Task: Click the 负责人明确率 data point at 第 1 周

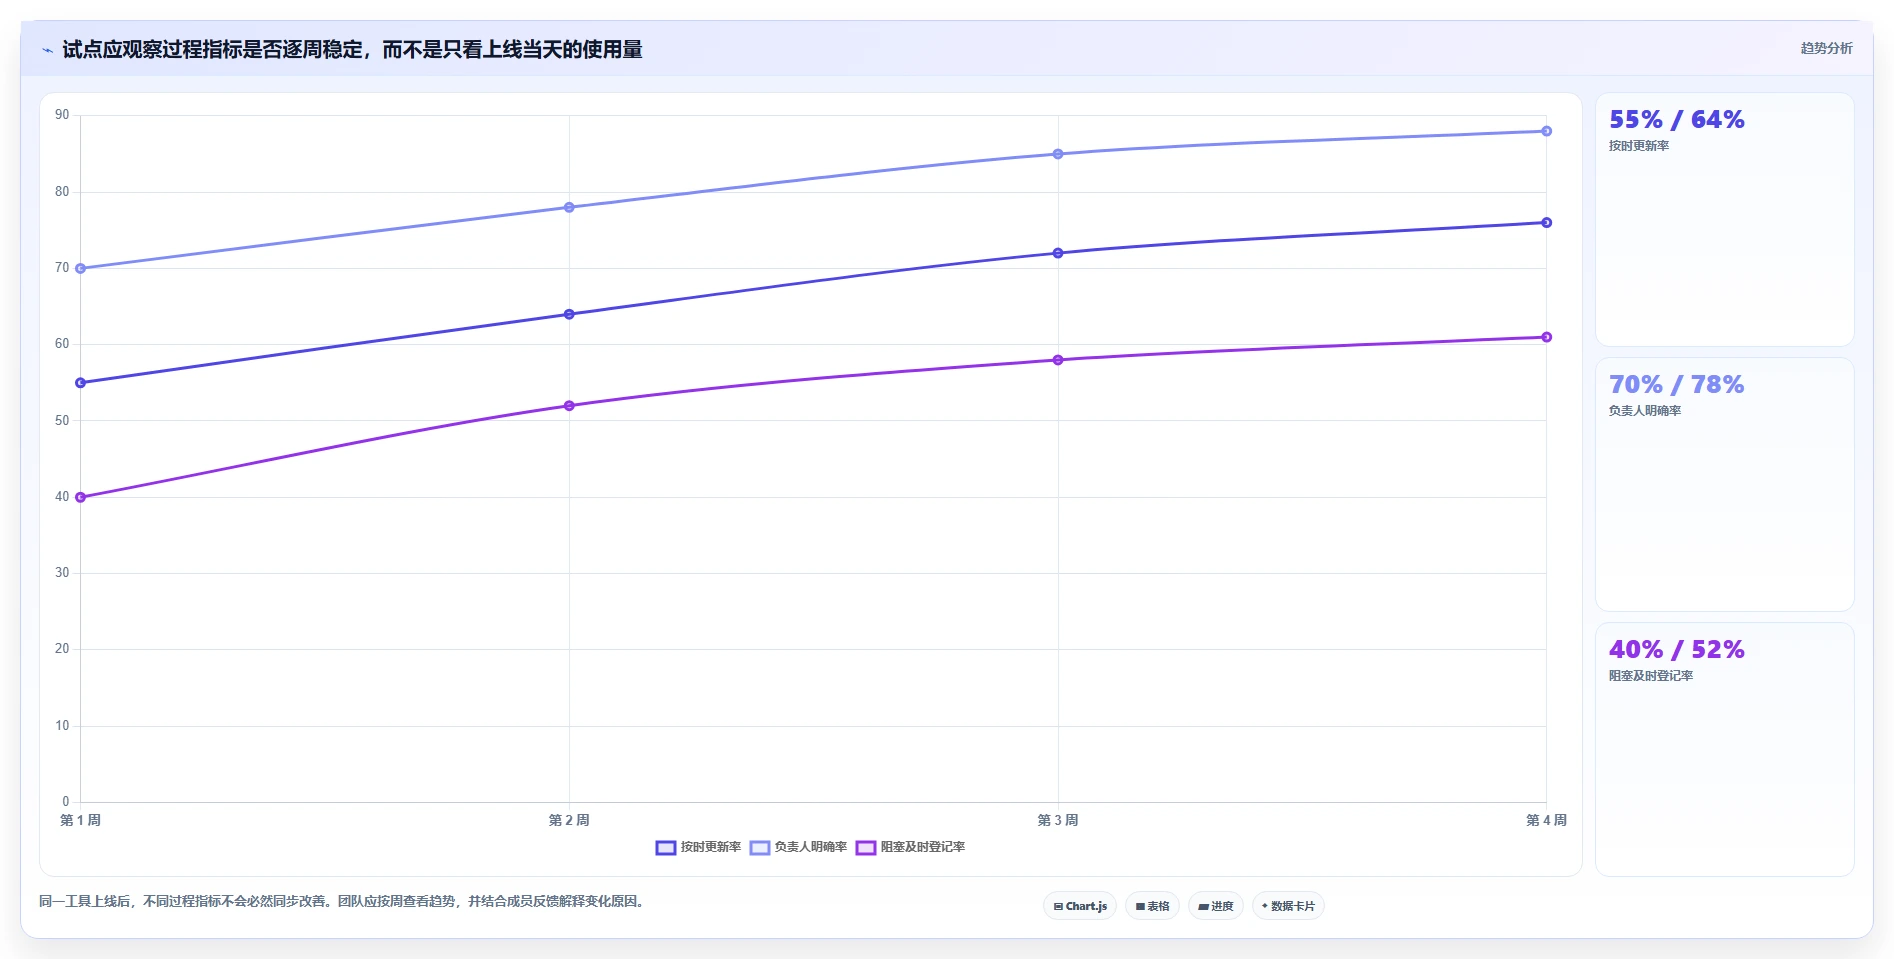Action: click(x=81, y=268)
